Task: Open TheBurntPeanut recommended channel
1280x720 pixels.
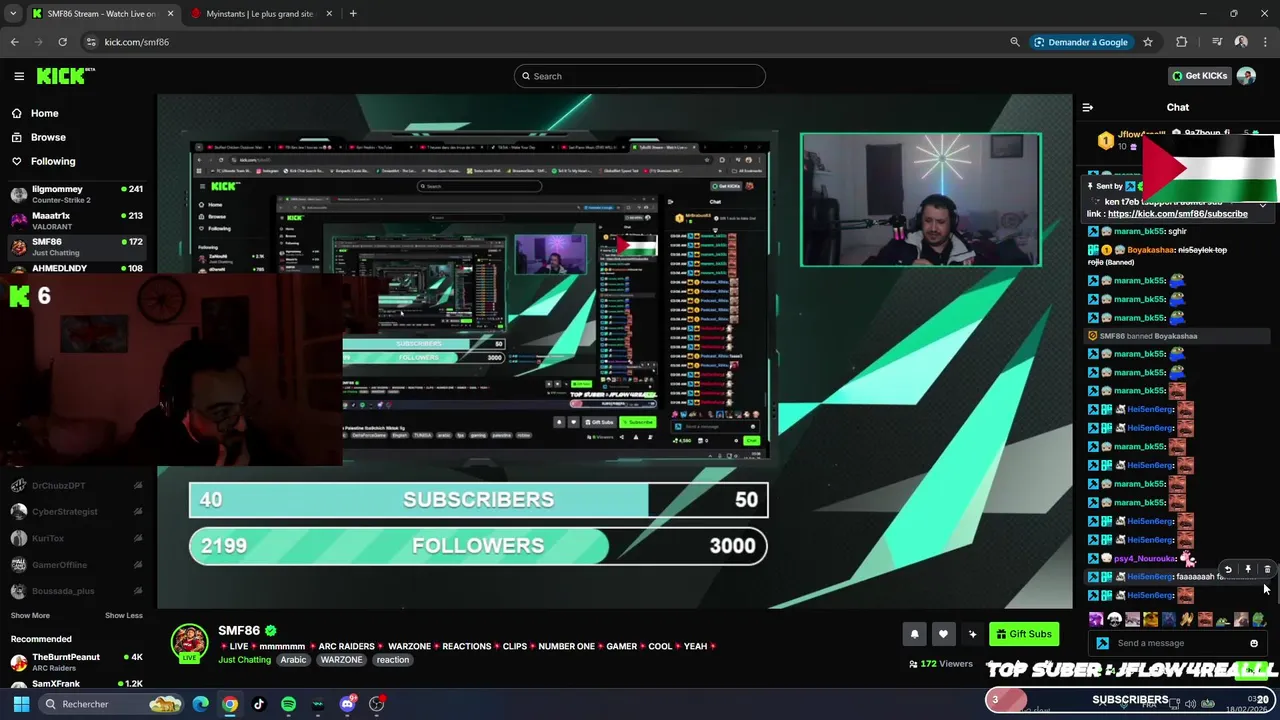Action: click(x=78, y=662)
